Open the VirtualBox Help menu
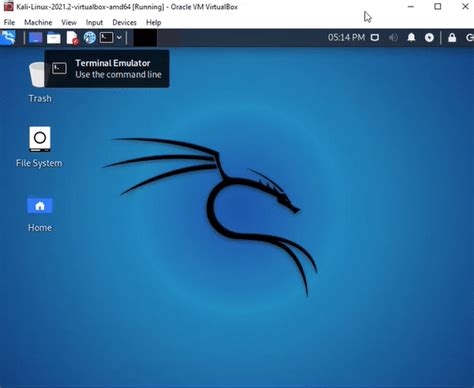This screenshot has width=474, height=388. 153,22
